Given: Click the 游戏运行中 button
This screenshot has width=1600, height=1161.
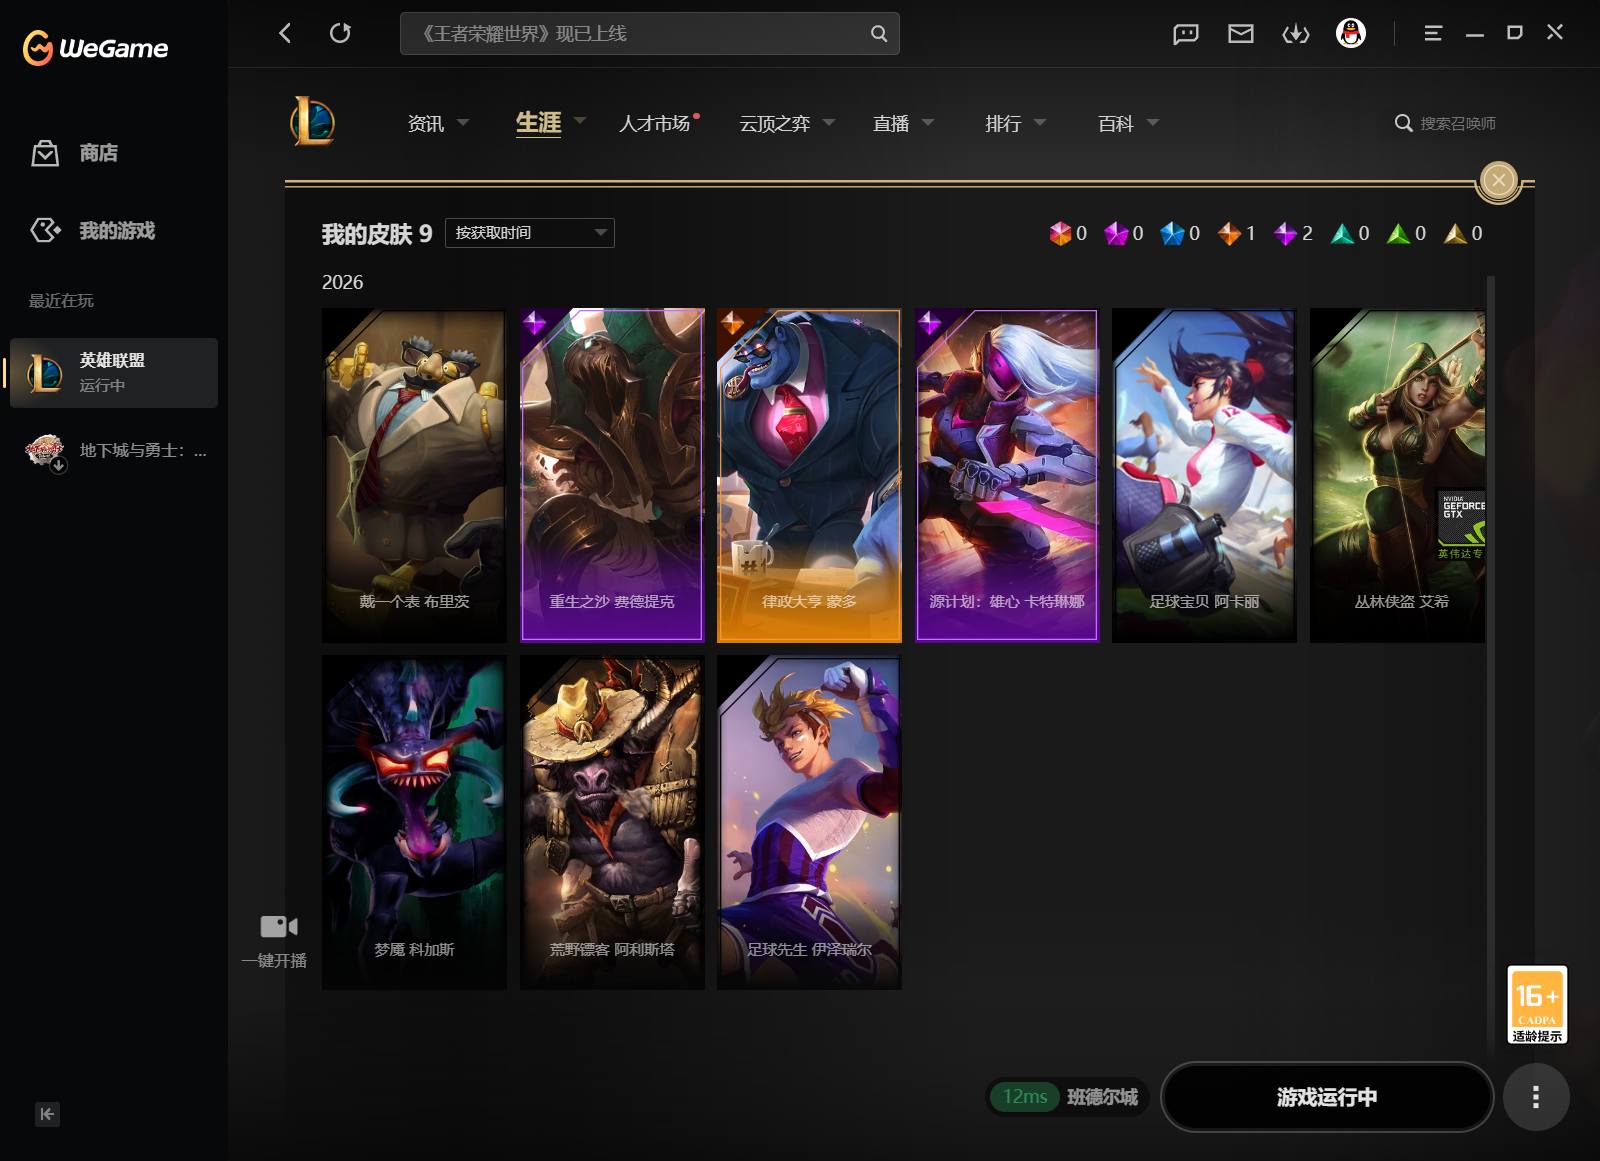Looking at the screenshot, I should click(x=1327, y=1097).
